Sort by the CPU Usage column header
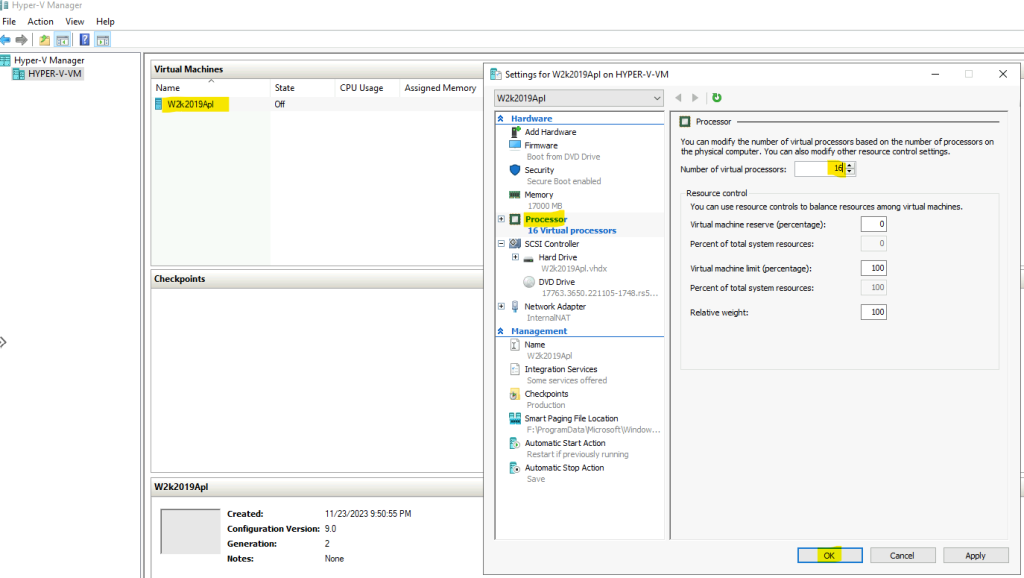1024x578 pixels. (366, 88)
